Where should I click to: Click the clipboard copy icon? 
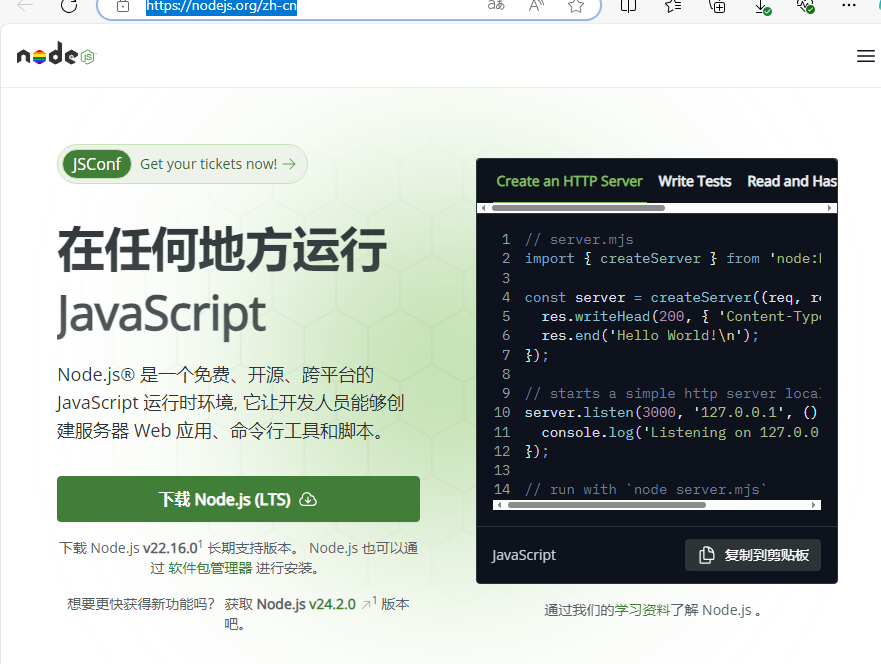click(x=706, y=555)
